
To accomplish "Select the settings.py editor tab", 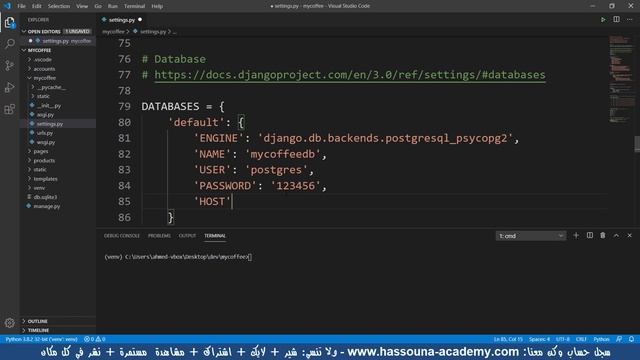I will pos(122,20).
